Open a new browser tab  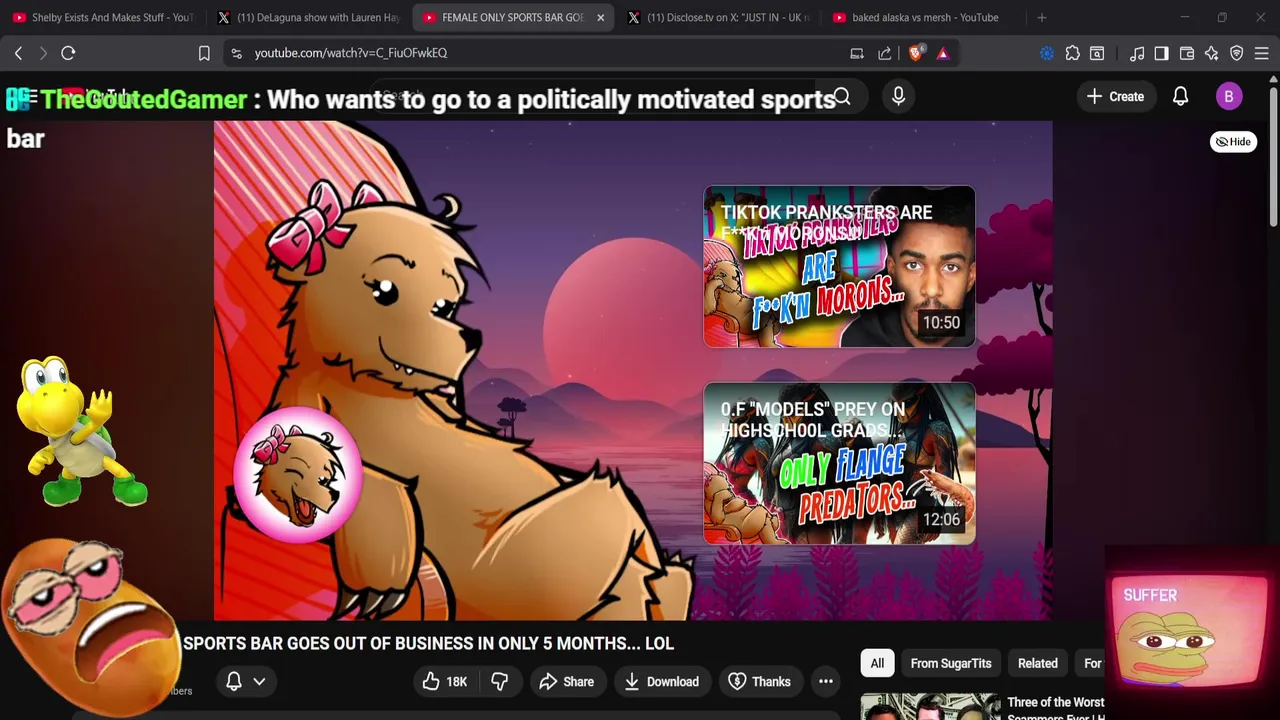click(x=1041, y=17)
